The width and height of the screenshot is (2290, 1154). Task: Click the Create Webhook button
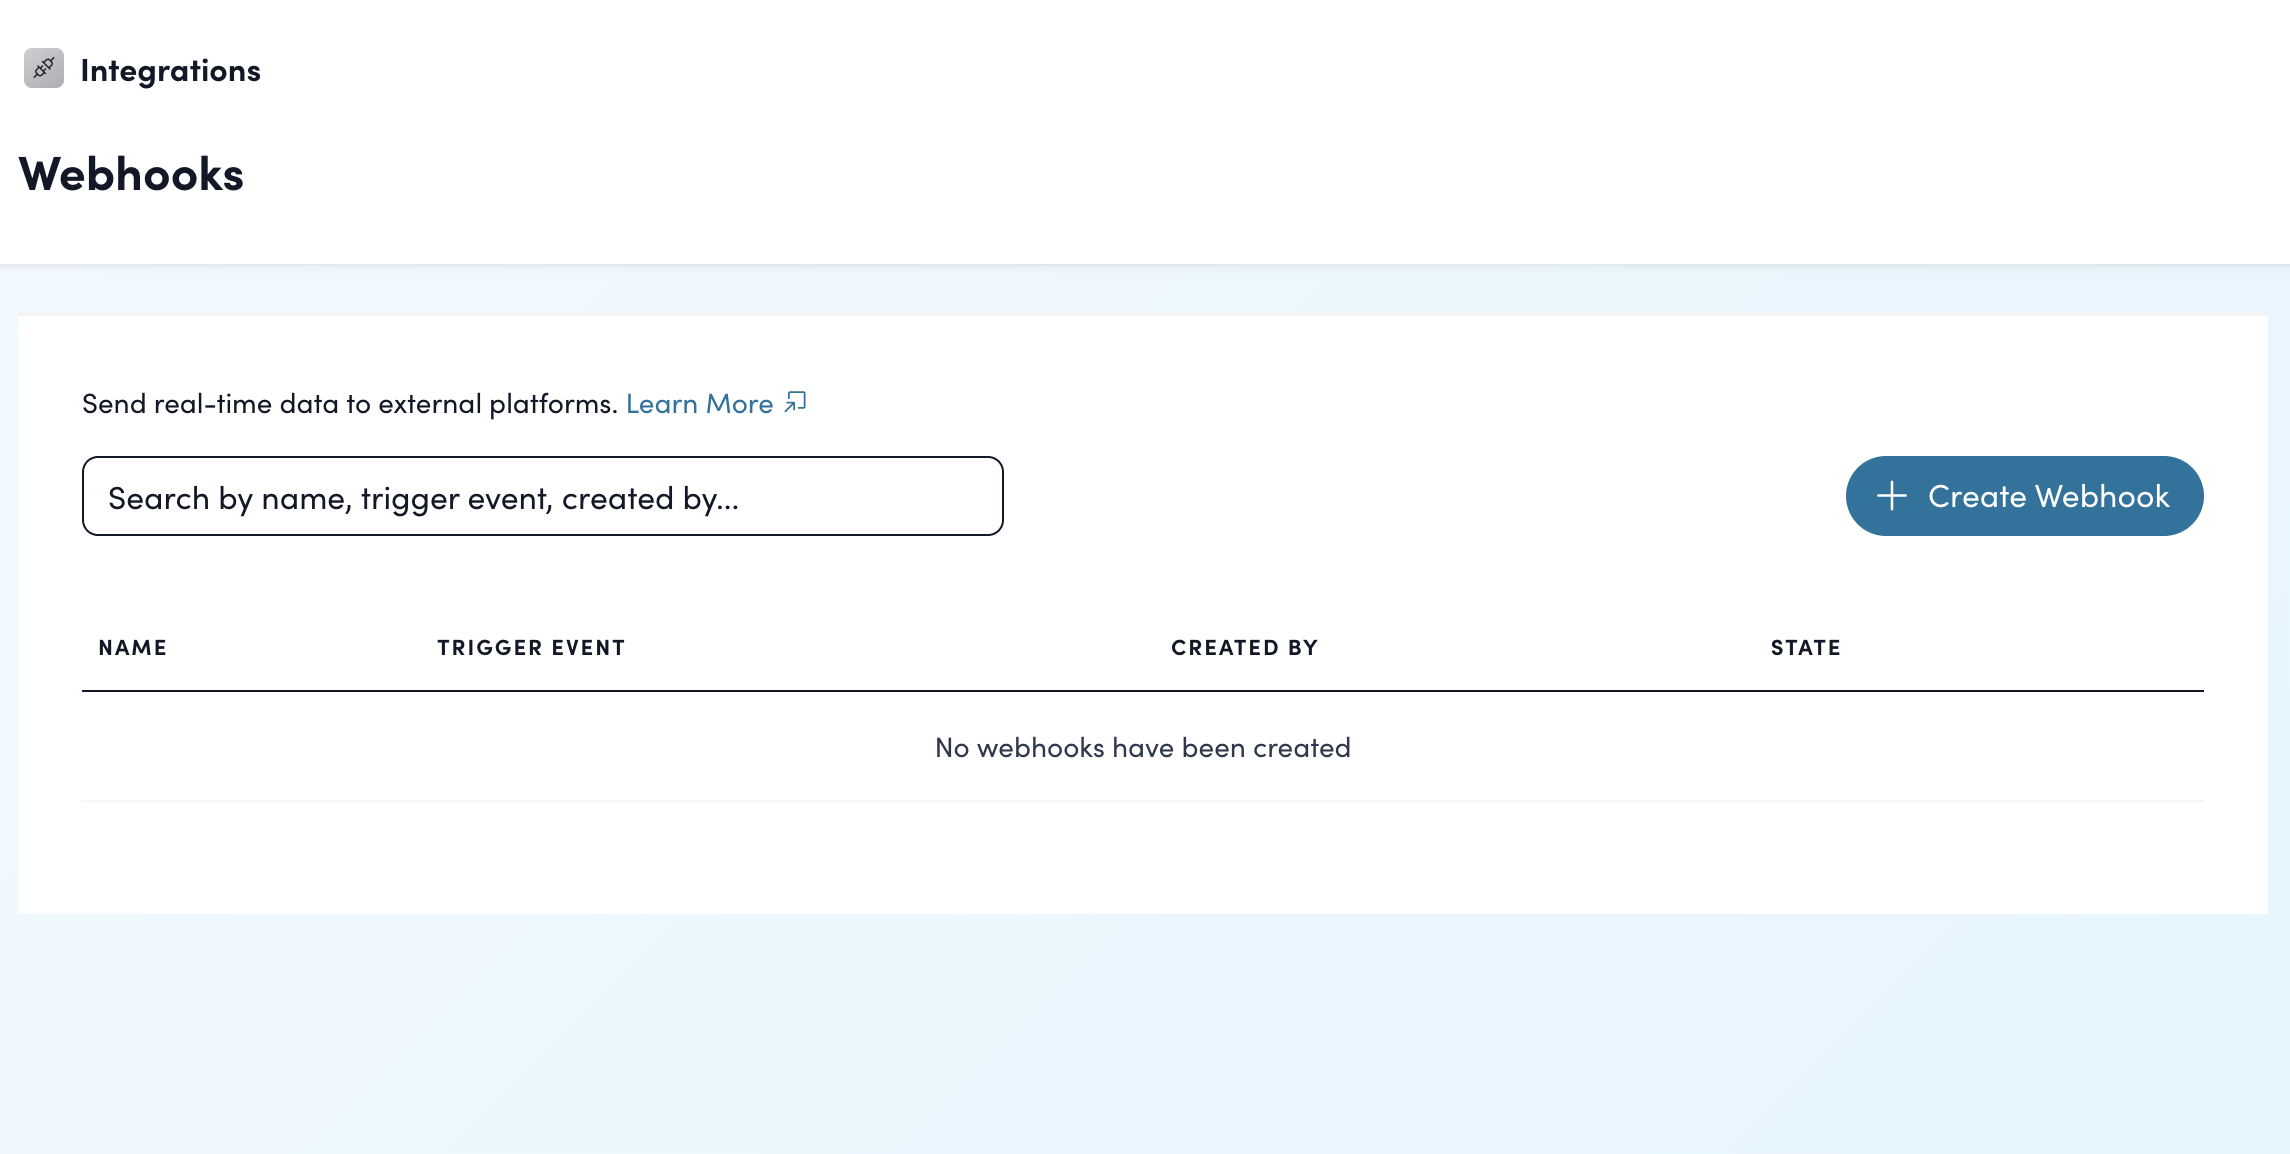click(2023, 496)
